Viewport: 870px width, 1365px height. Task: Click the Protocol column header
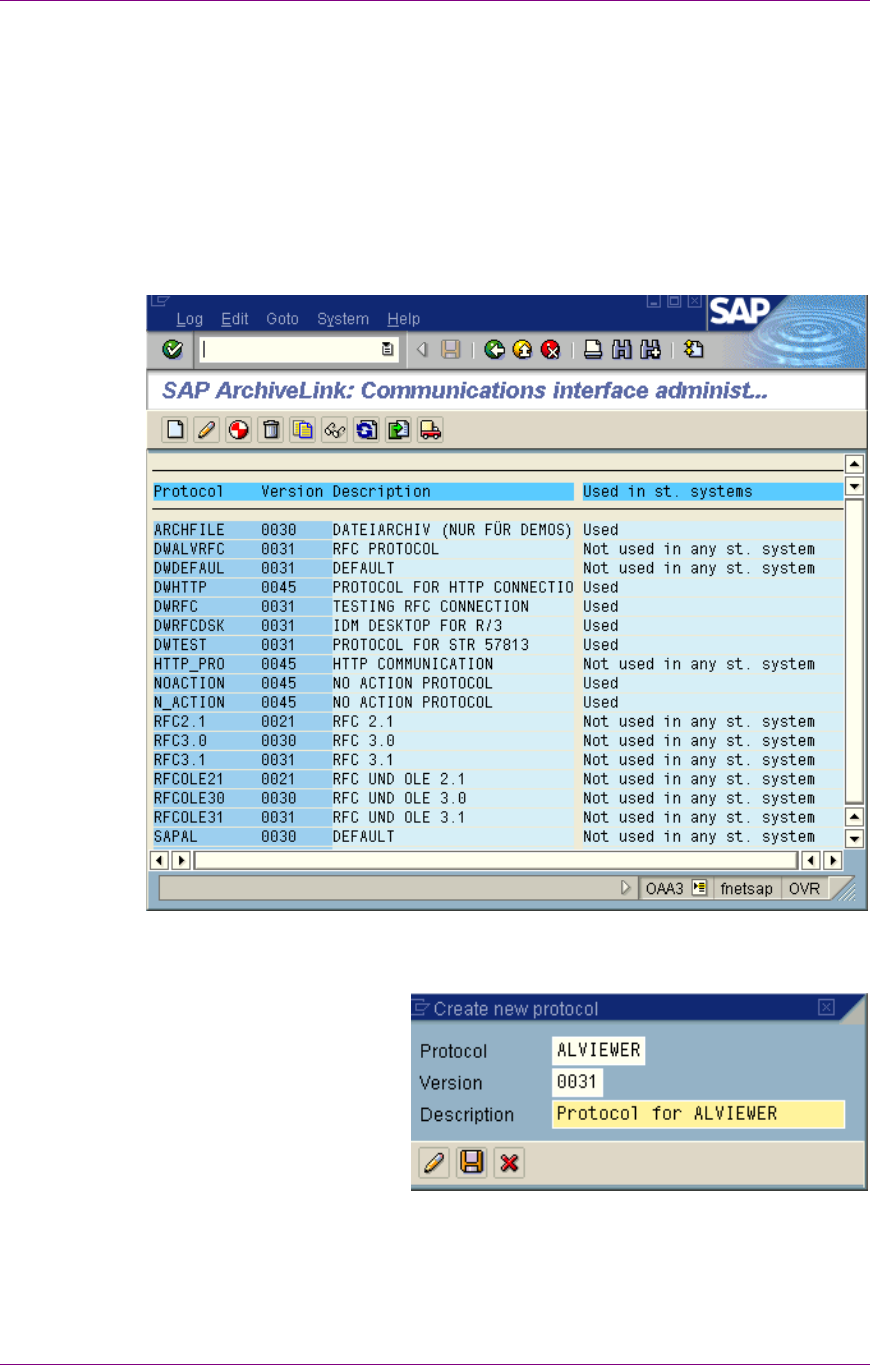(188, 492)
